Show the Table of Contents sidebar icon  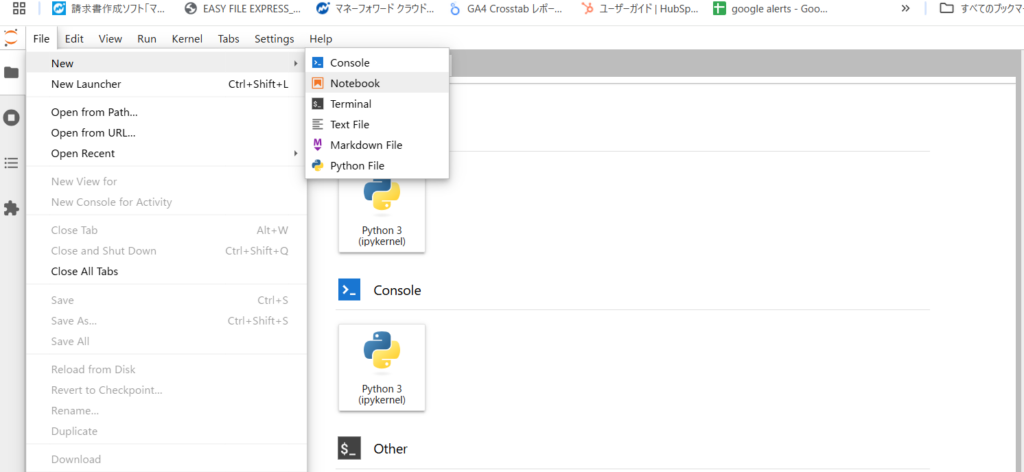click(x=11, y=163)
